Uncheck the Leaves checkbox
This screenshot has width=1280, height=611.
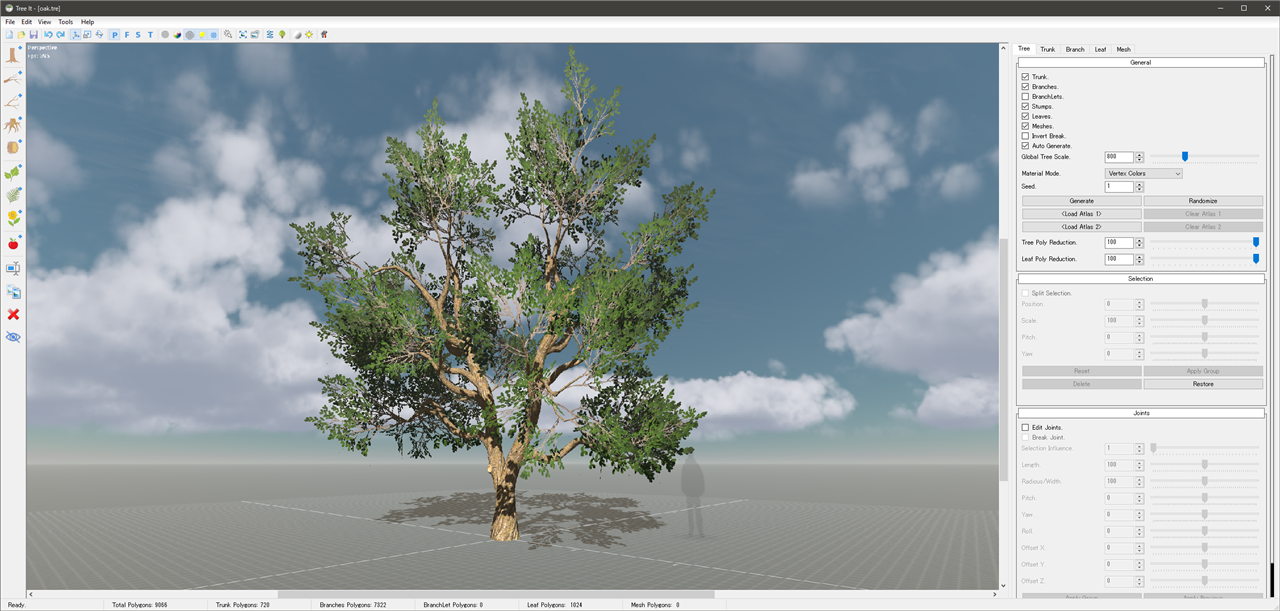1025,116
